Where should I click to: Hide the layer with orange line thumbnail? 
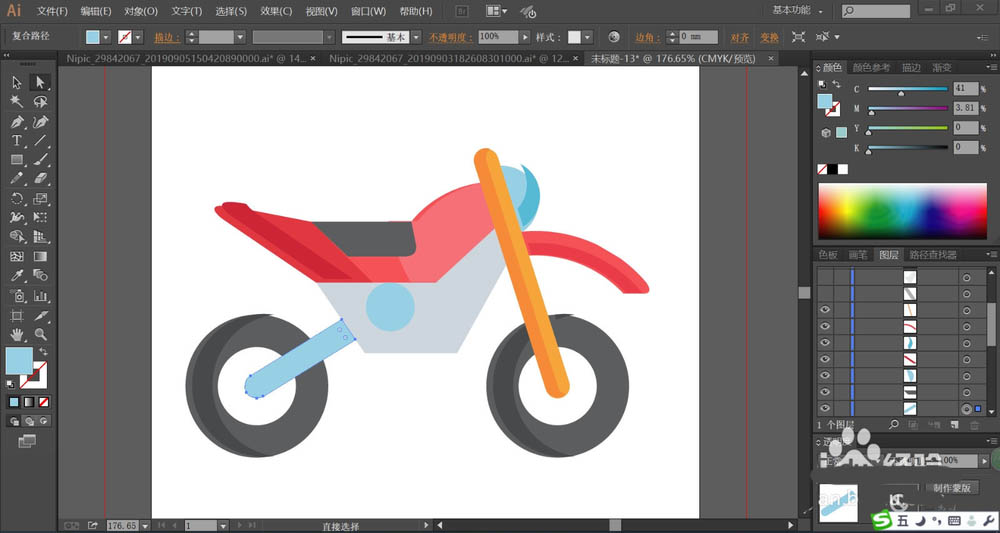coord(825,310)
